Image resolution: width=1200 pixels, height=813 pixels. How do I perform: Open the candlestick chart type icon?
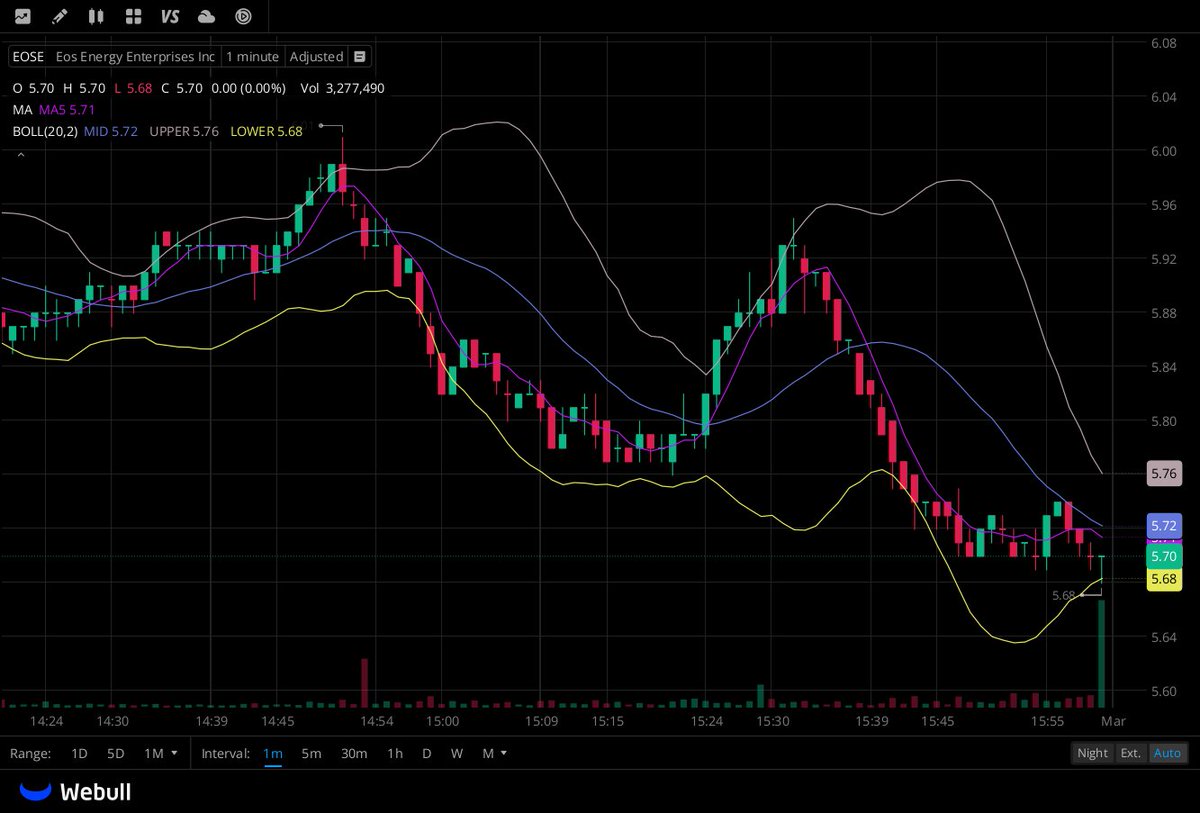[x=96, y=16]
